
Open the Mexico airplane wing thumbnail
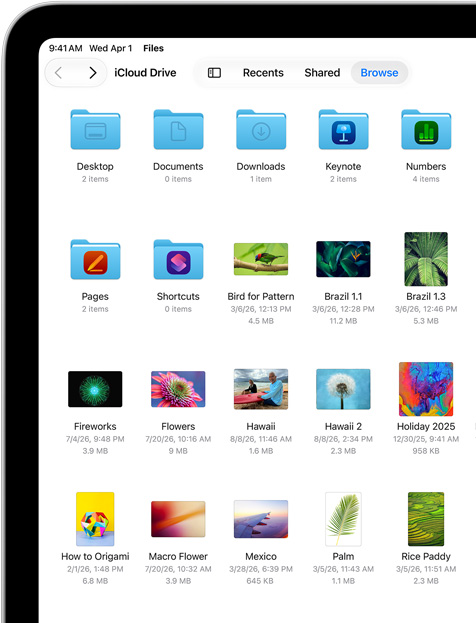coord(261,519)
